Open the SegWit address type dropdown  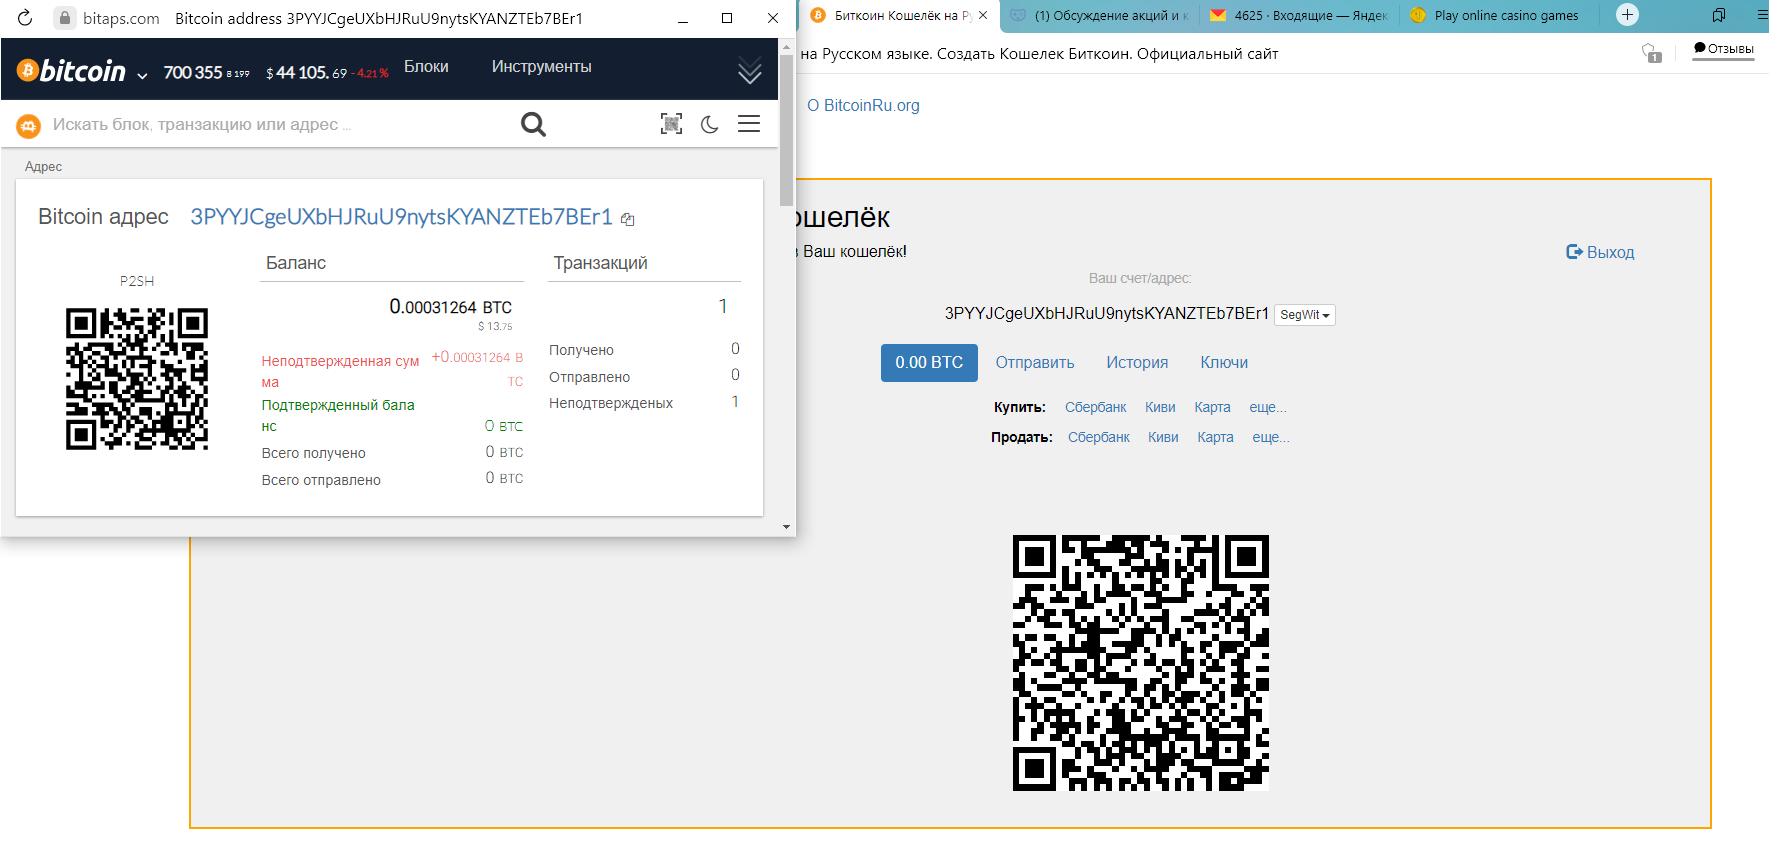[x=1305, y=315]
